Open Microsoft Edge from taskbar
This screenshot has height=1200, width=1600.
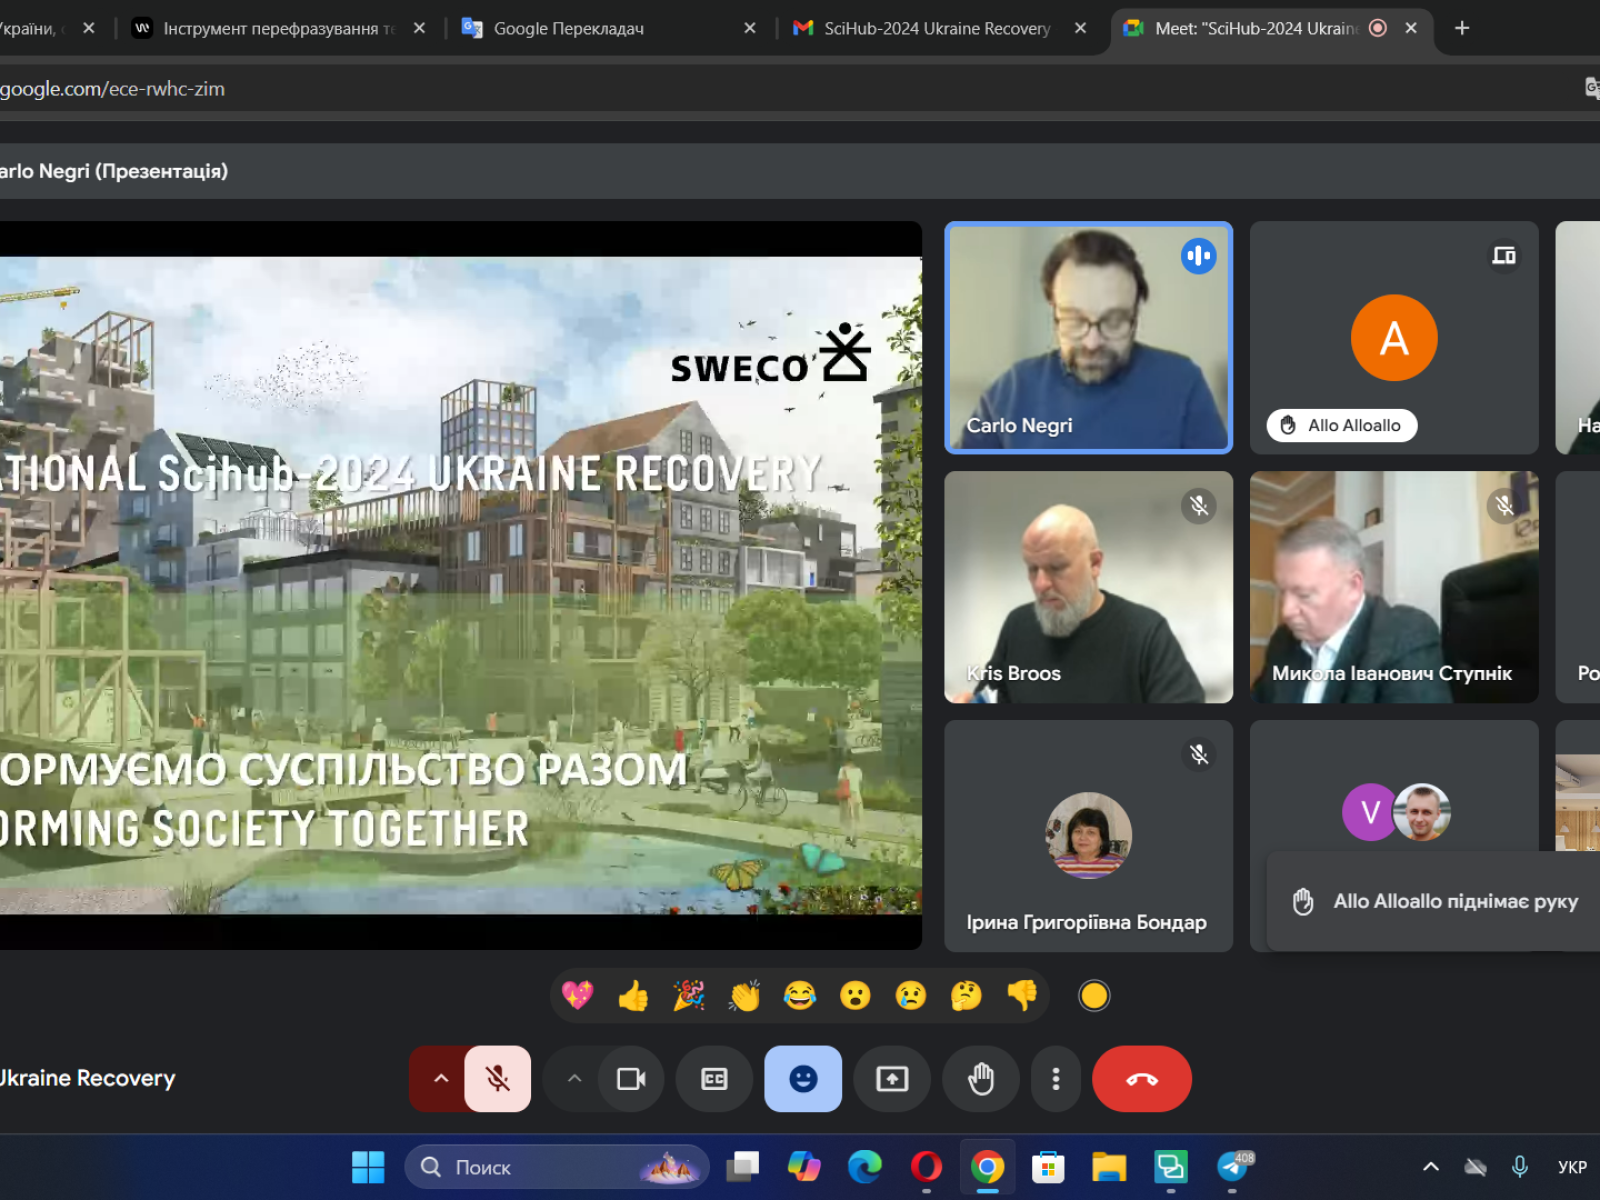pyautogui.click(x=865, y=1167)
